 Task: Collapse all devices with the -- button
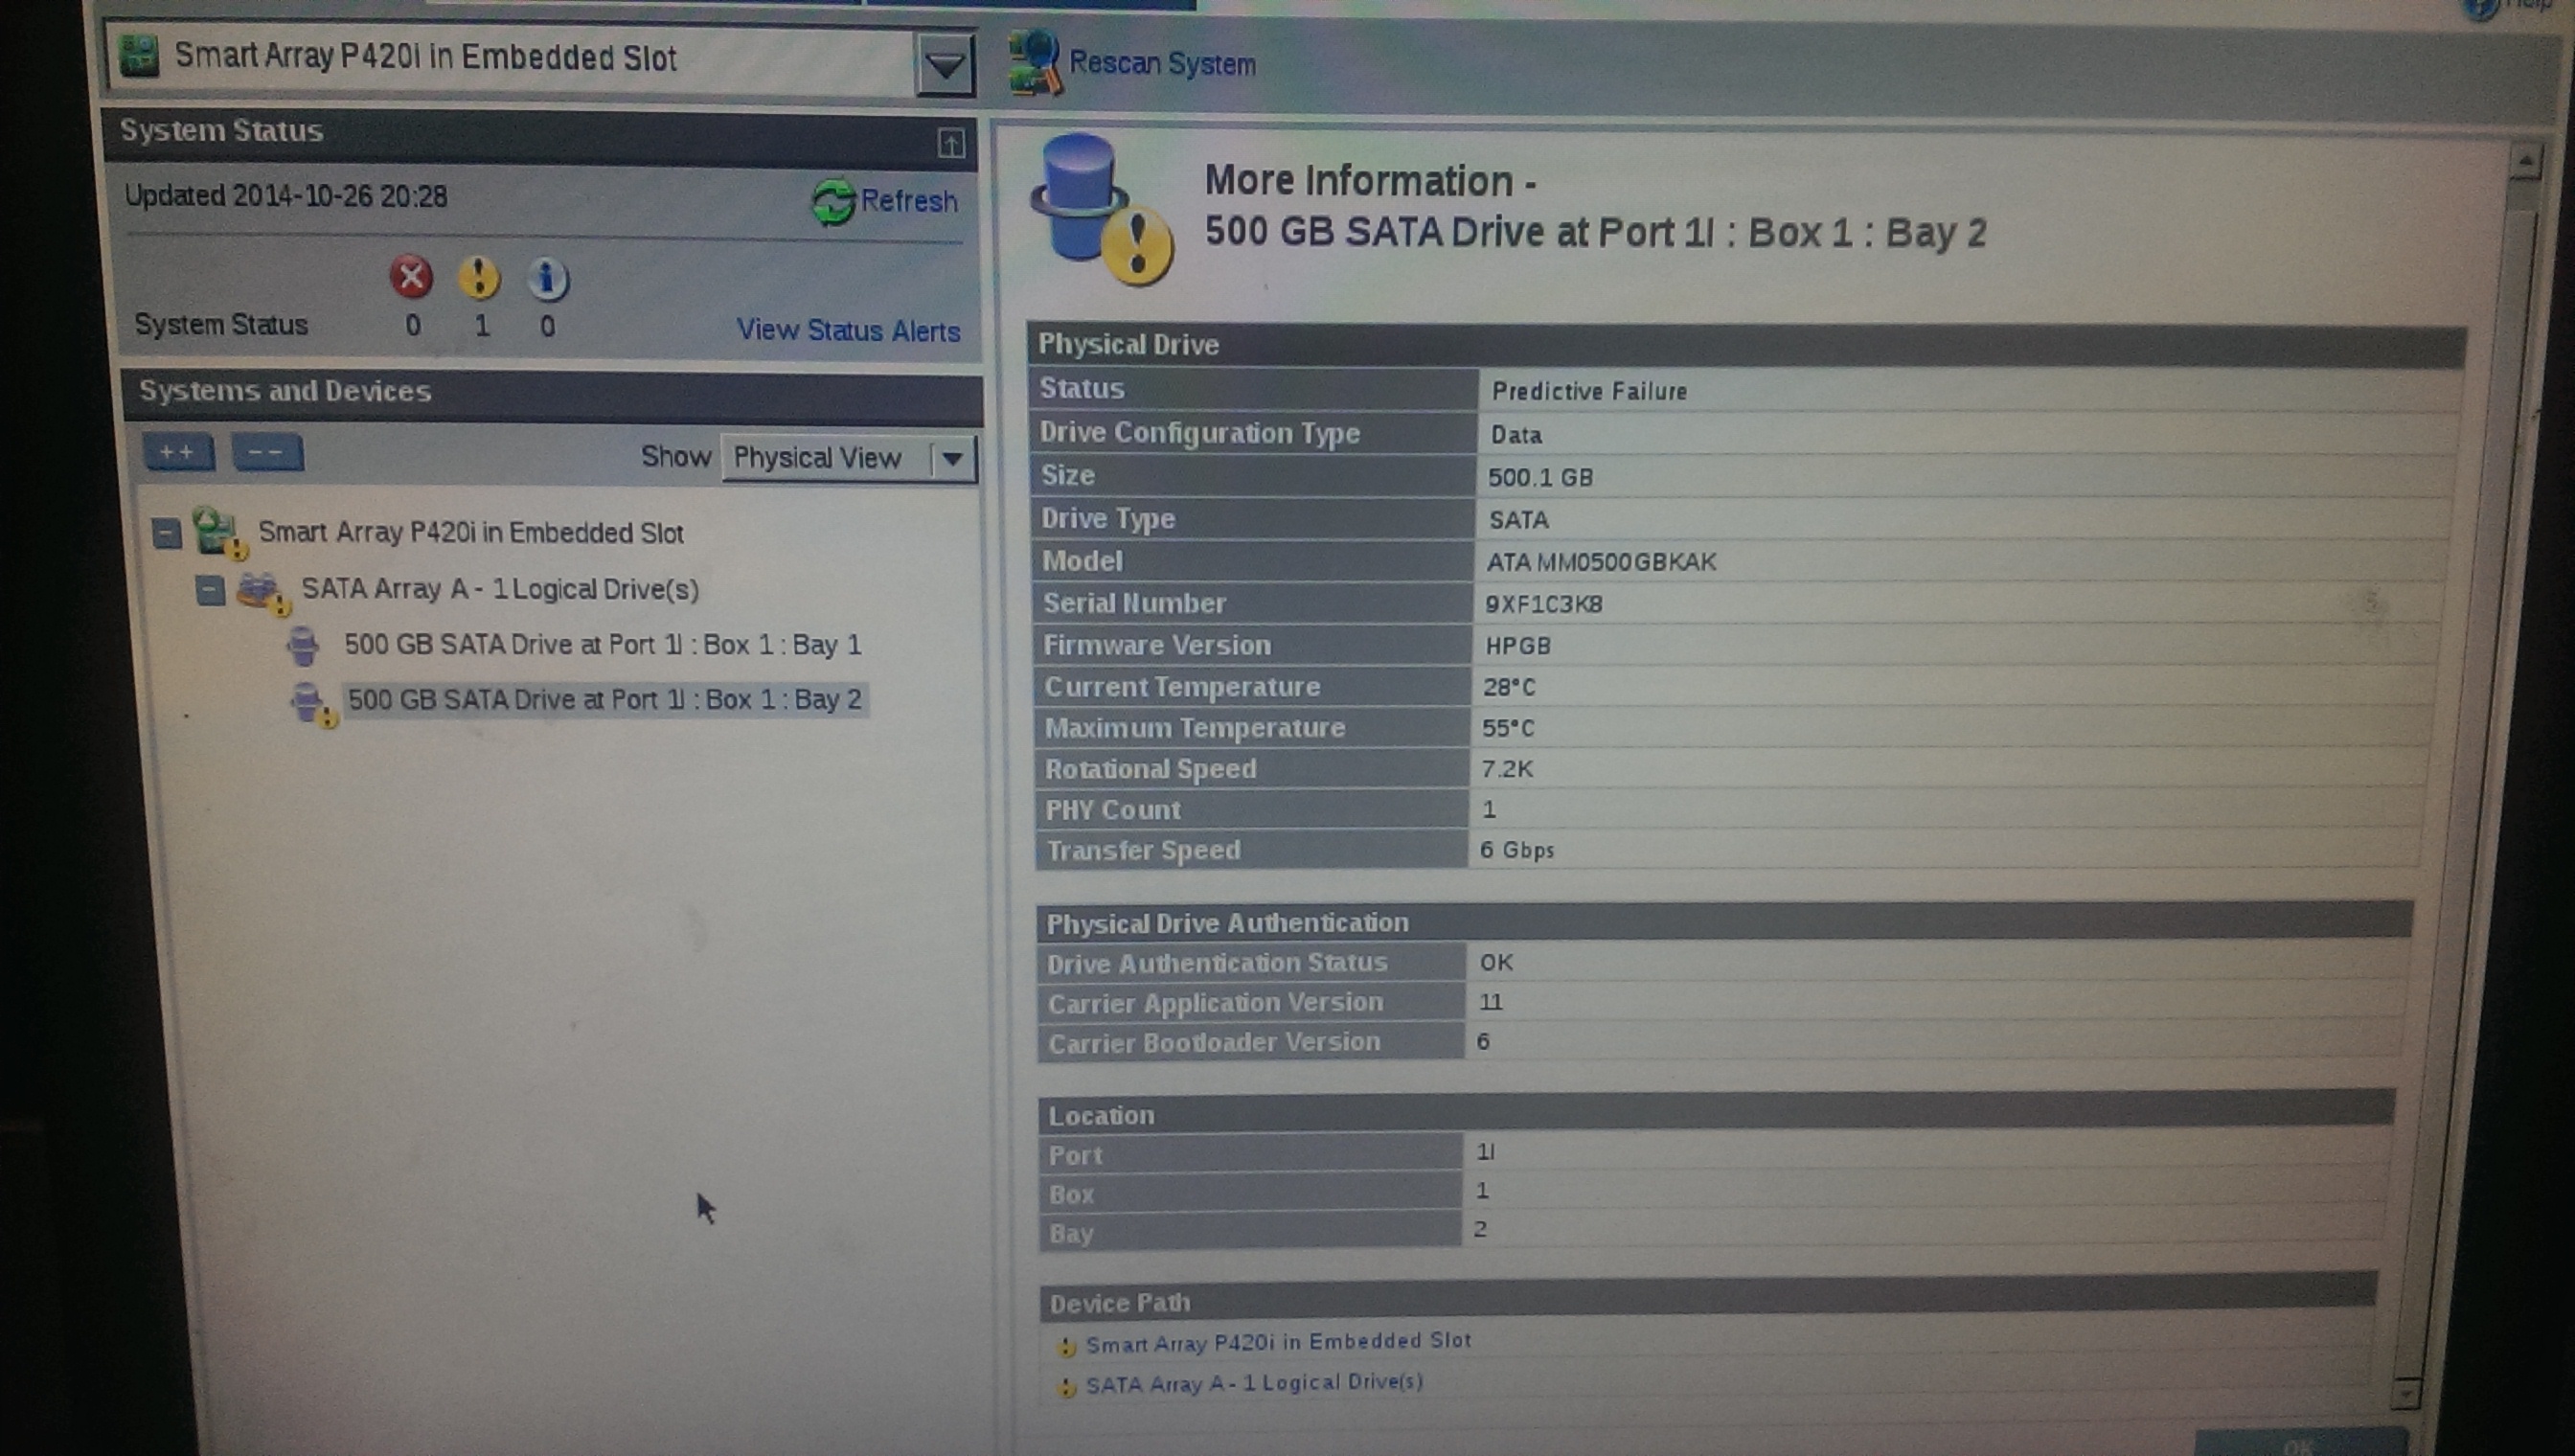(x=267, y=452)
